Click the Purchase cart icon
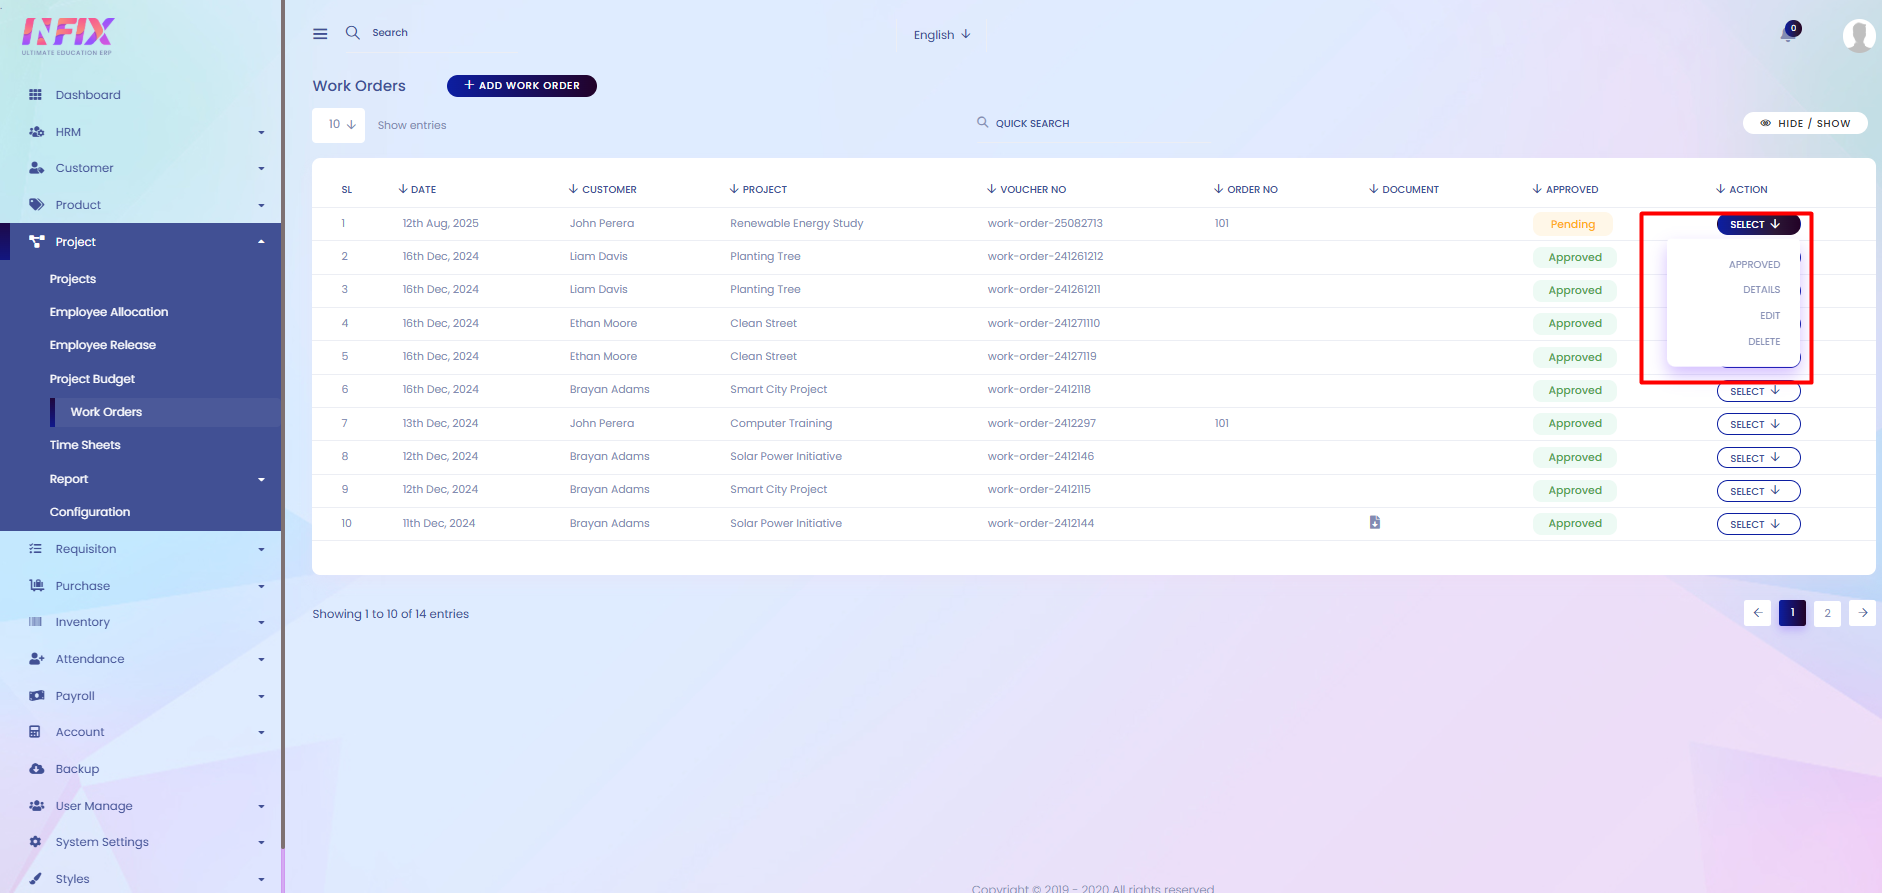Image resolution: width=1882 pixels, height=893 pixels. click(x=36, y=586)
